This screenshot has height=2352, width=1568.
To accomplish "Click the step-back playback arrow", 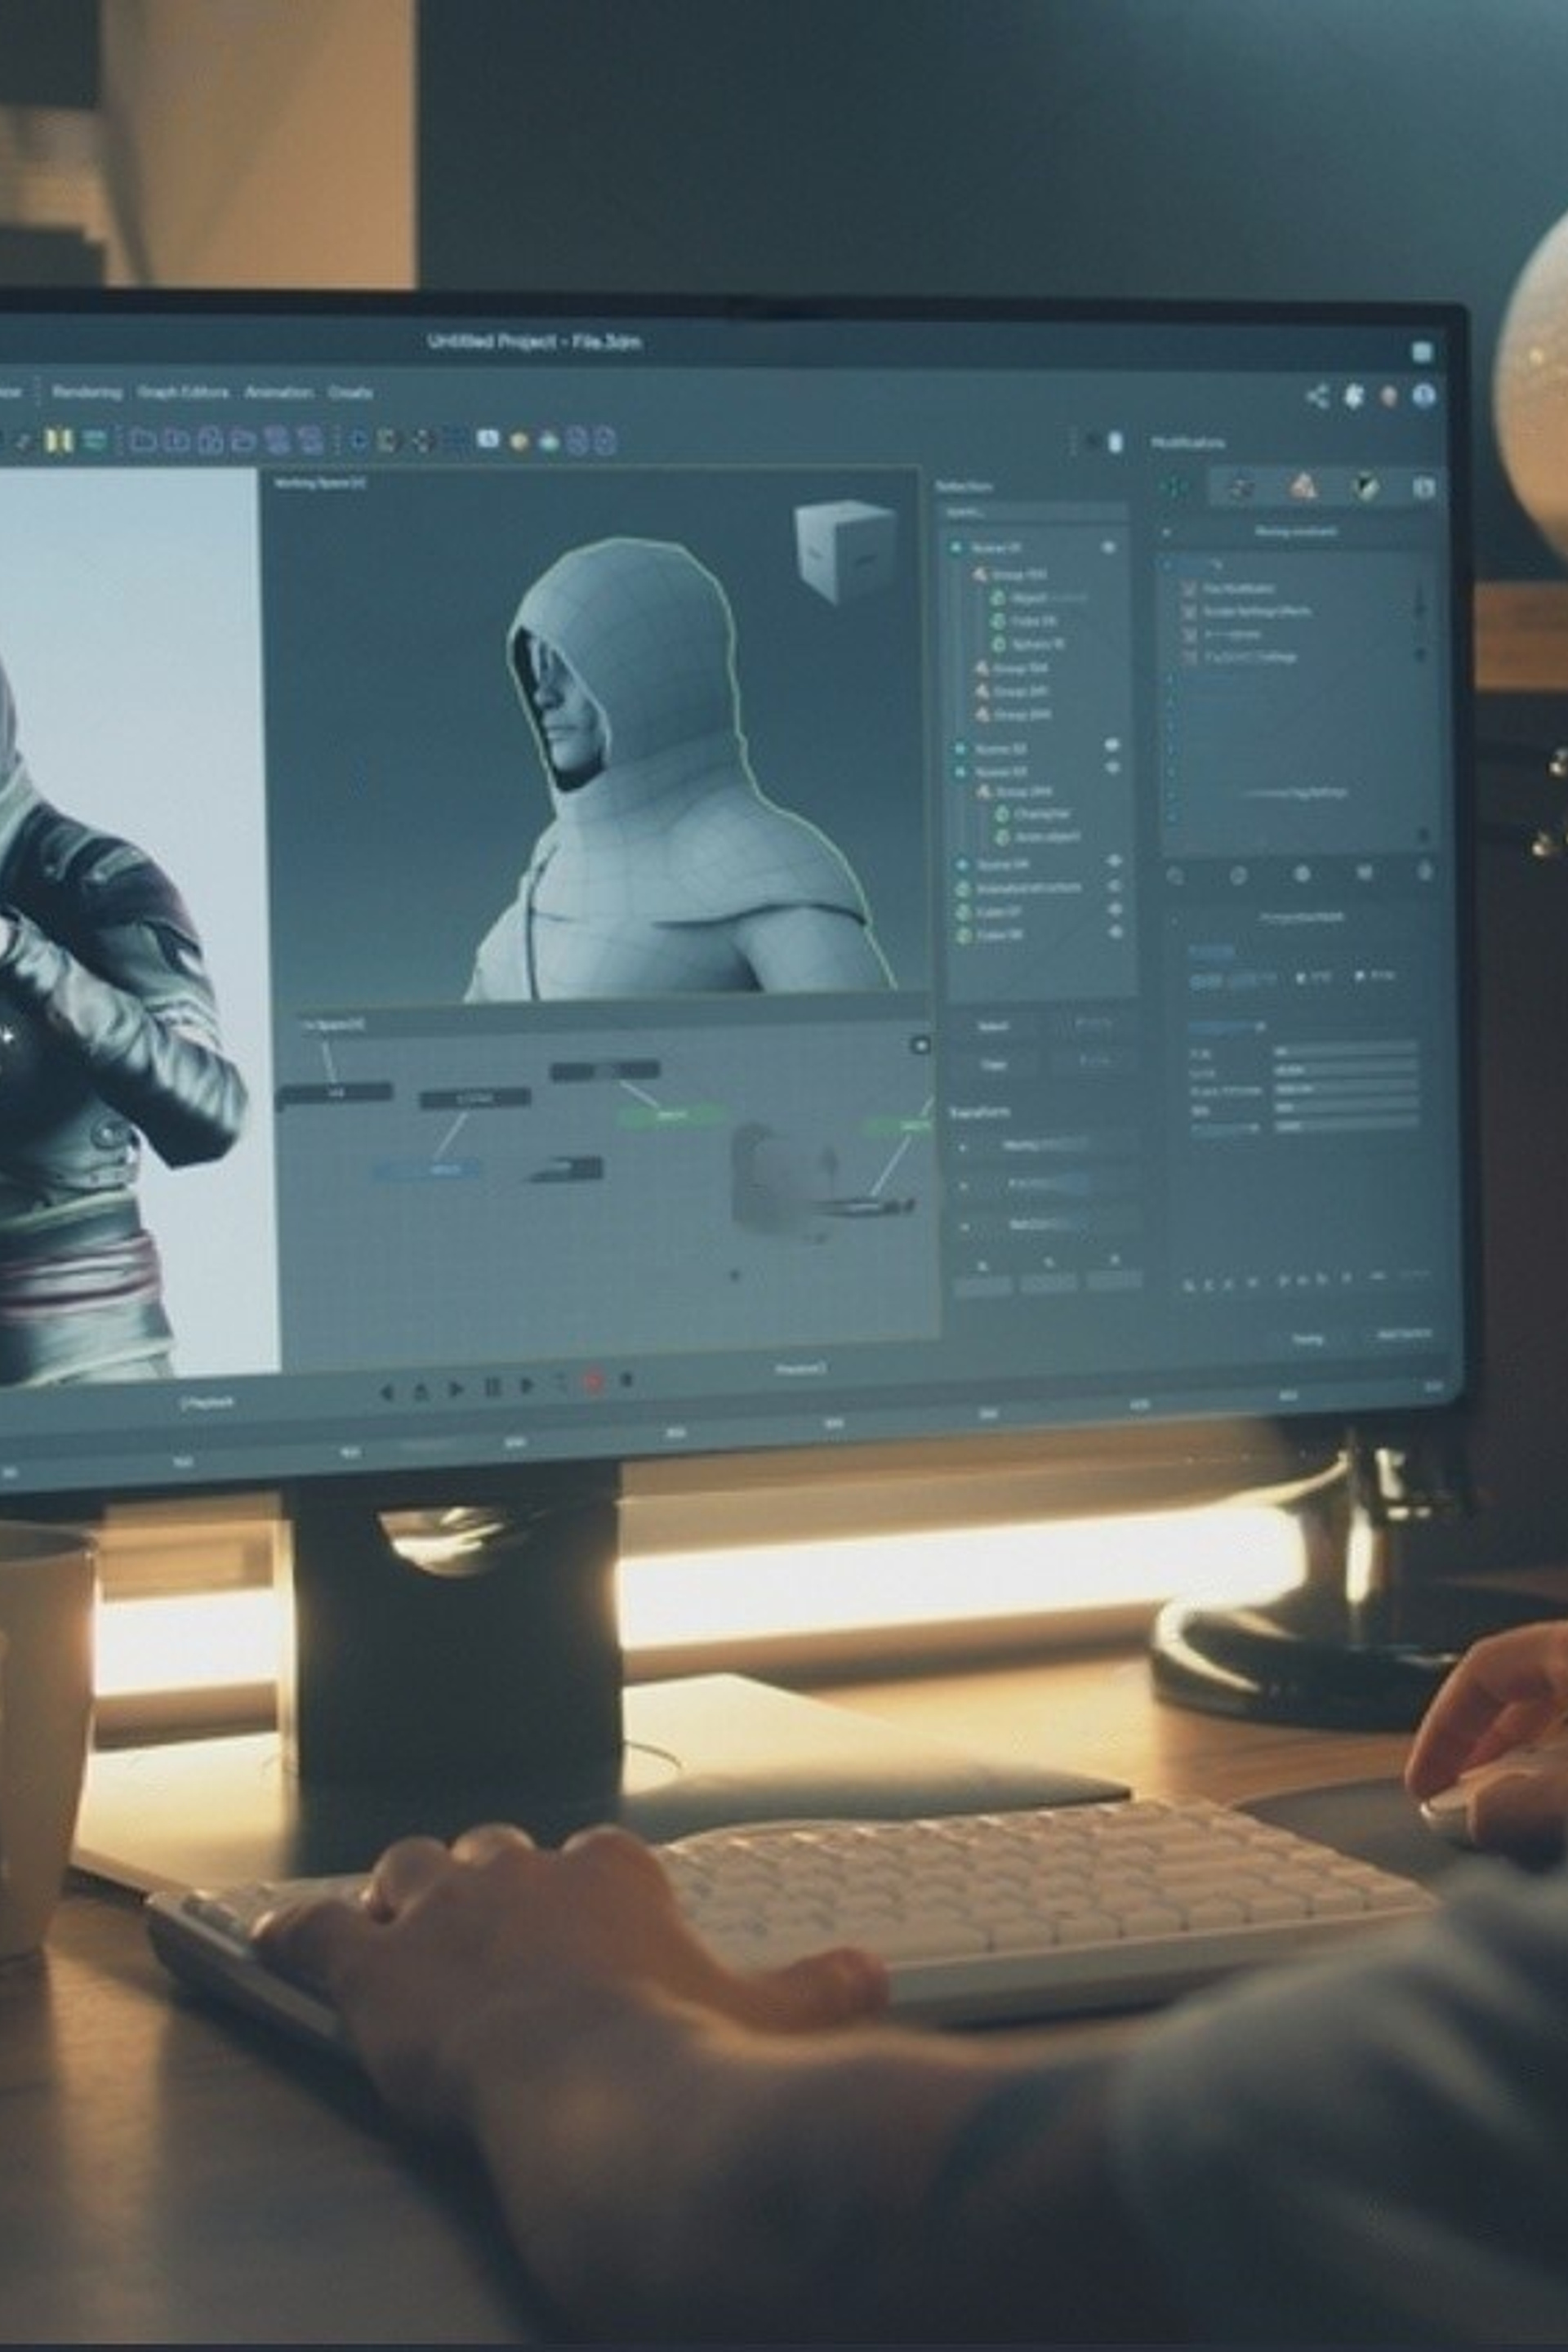I will 386,1390.
